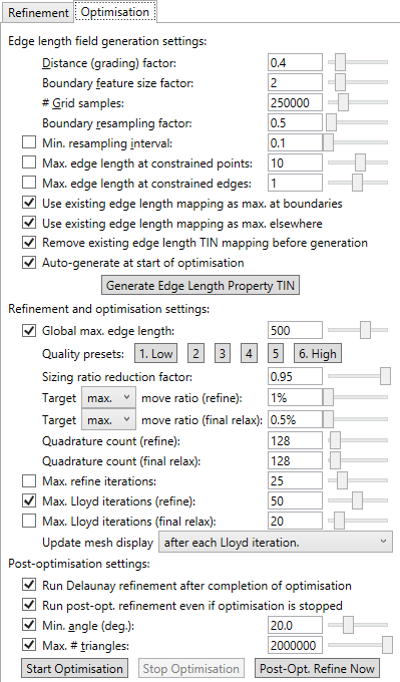Disable Global max. edge length checkbox
This screenshot has width=400, height=682.
tap(29, 331)
